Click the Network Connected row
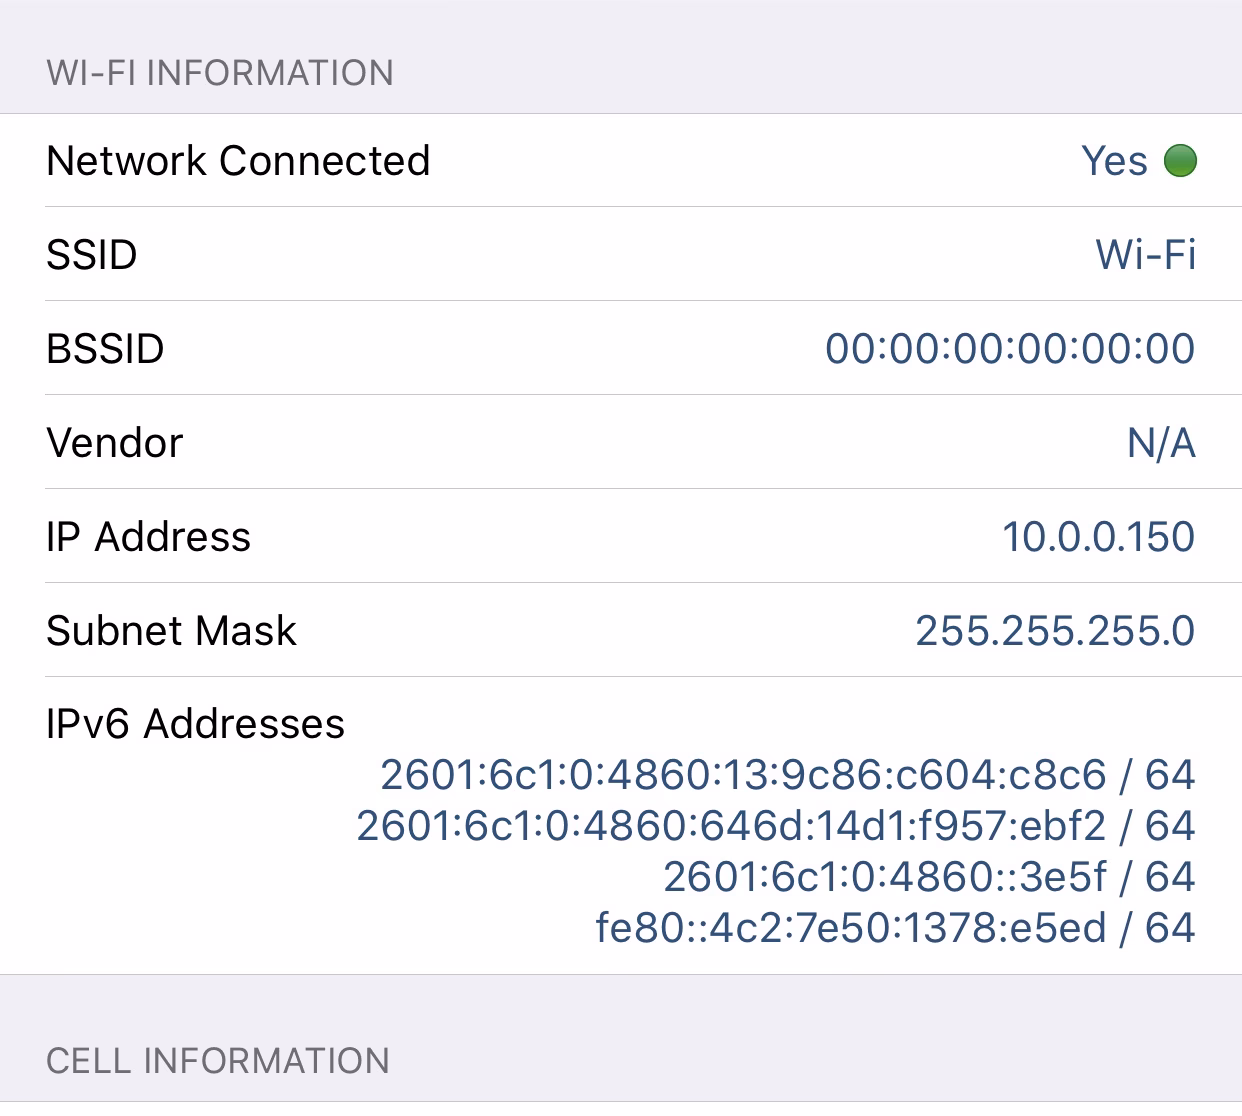1242x1116 pixels. click(x=237, y=160)
